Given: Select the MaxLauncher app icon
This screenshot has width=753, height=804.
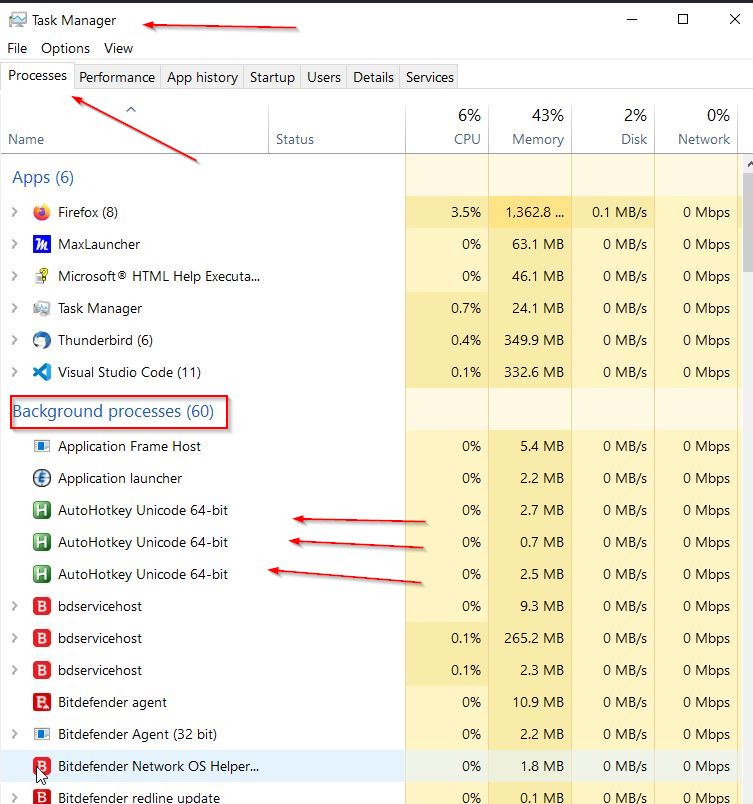Looking at the screenshot, I should pyautogui.click(x=41, y=244).
